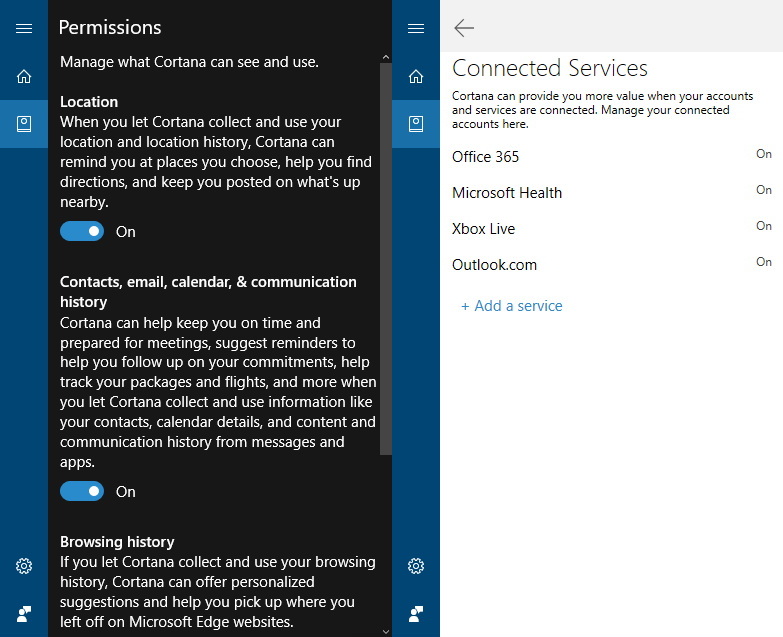This screenshot has height=637, width=783.
Task: Open Notebook icon in Connected Services sidebar
Action: [x=416, y=124]
